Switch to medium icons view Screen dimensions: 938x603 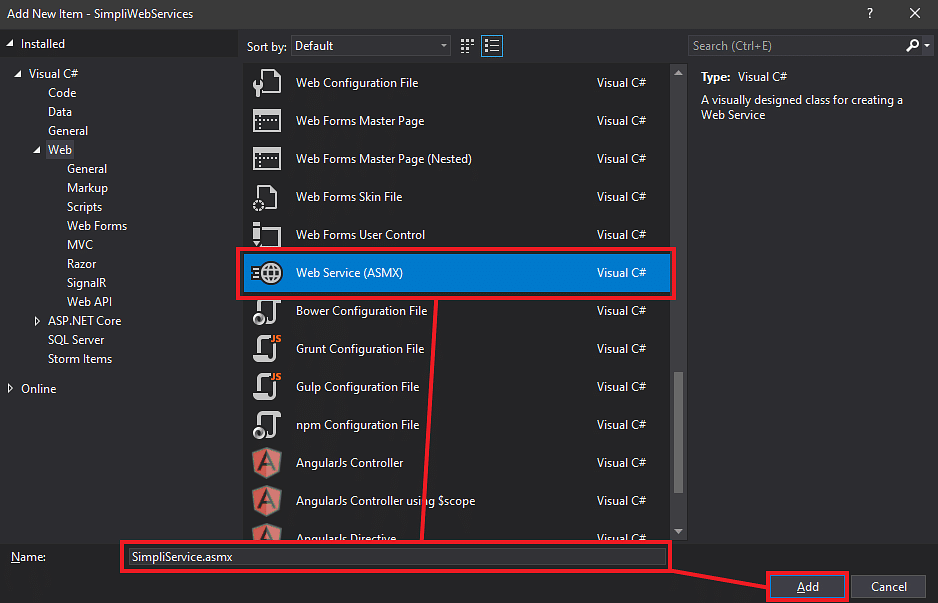(x=467, y=46)
